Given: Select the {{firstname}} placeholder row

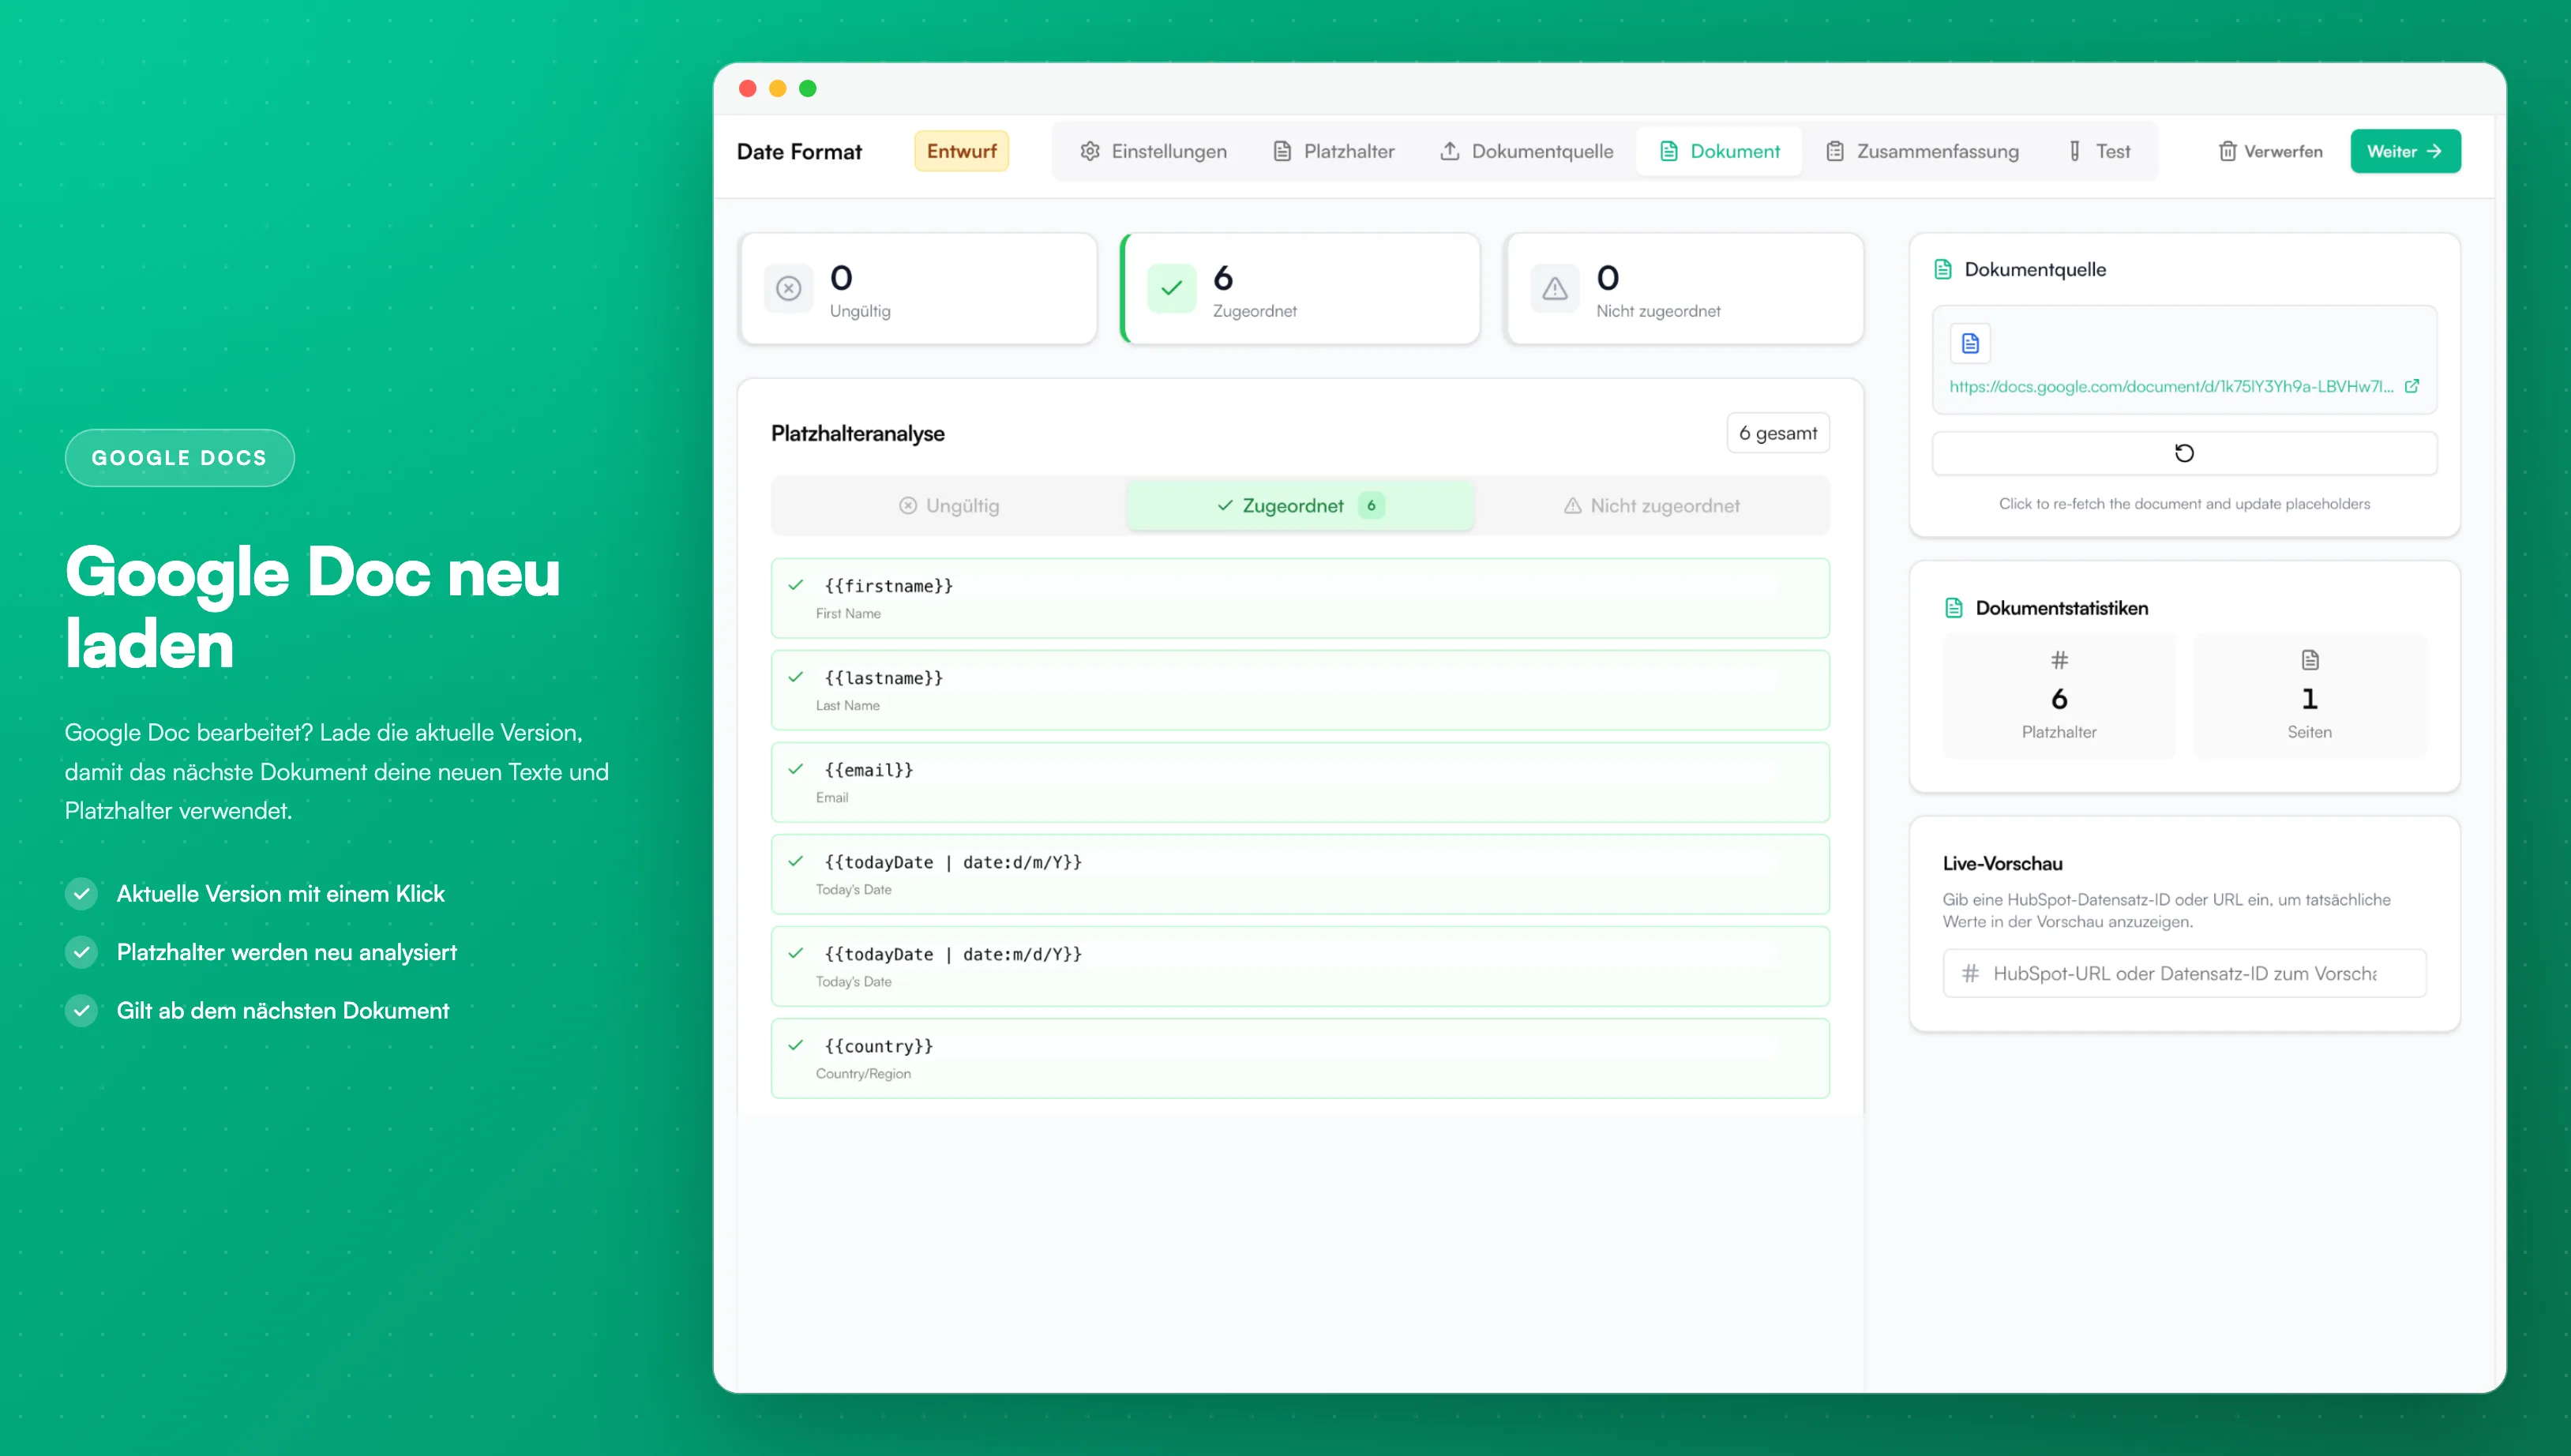Looking at the screenshot, I should (x=1300, y=598).
